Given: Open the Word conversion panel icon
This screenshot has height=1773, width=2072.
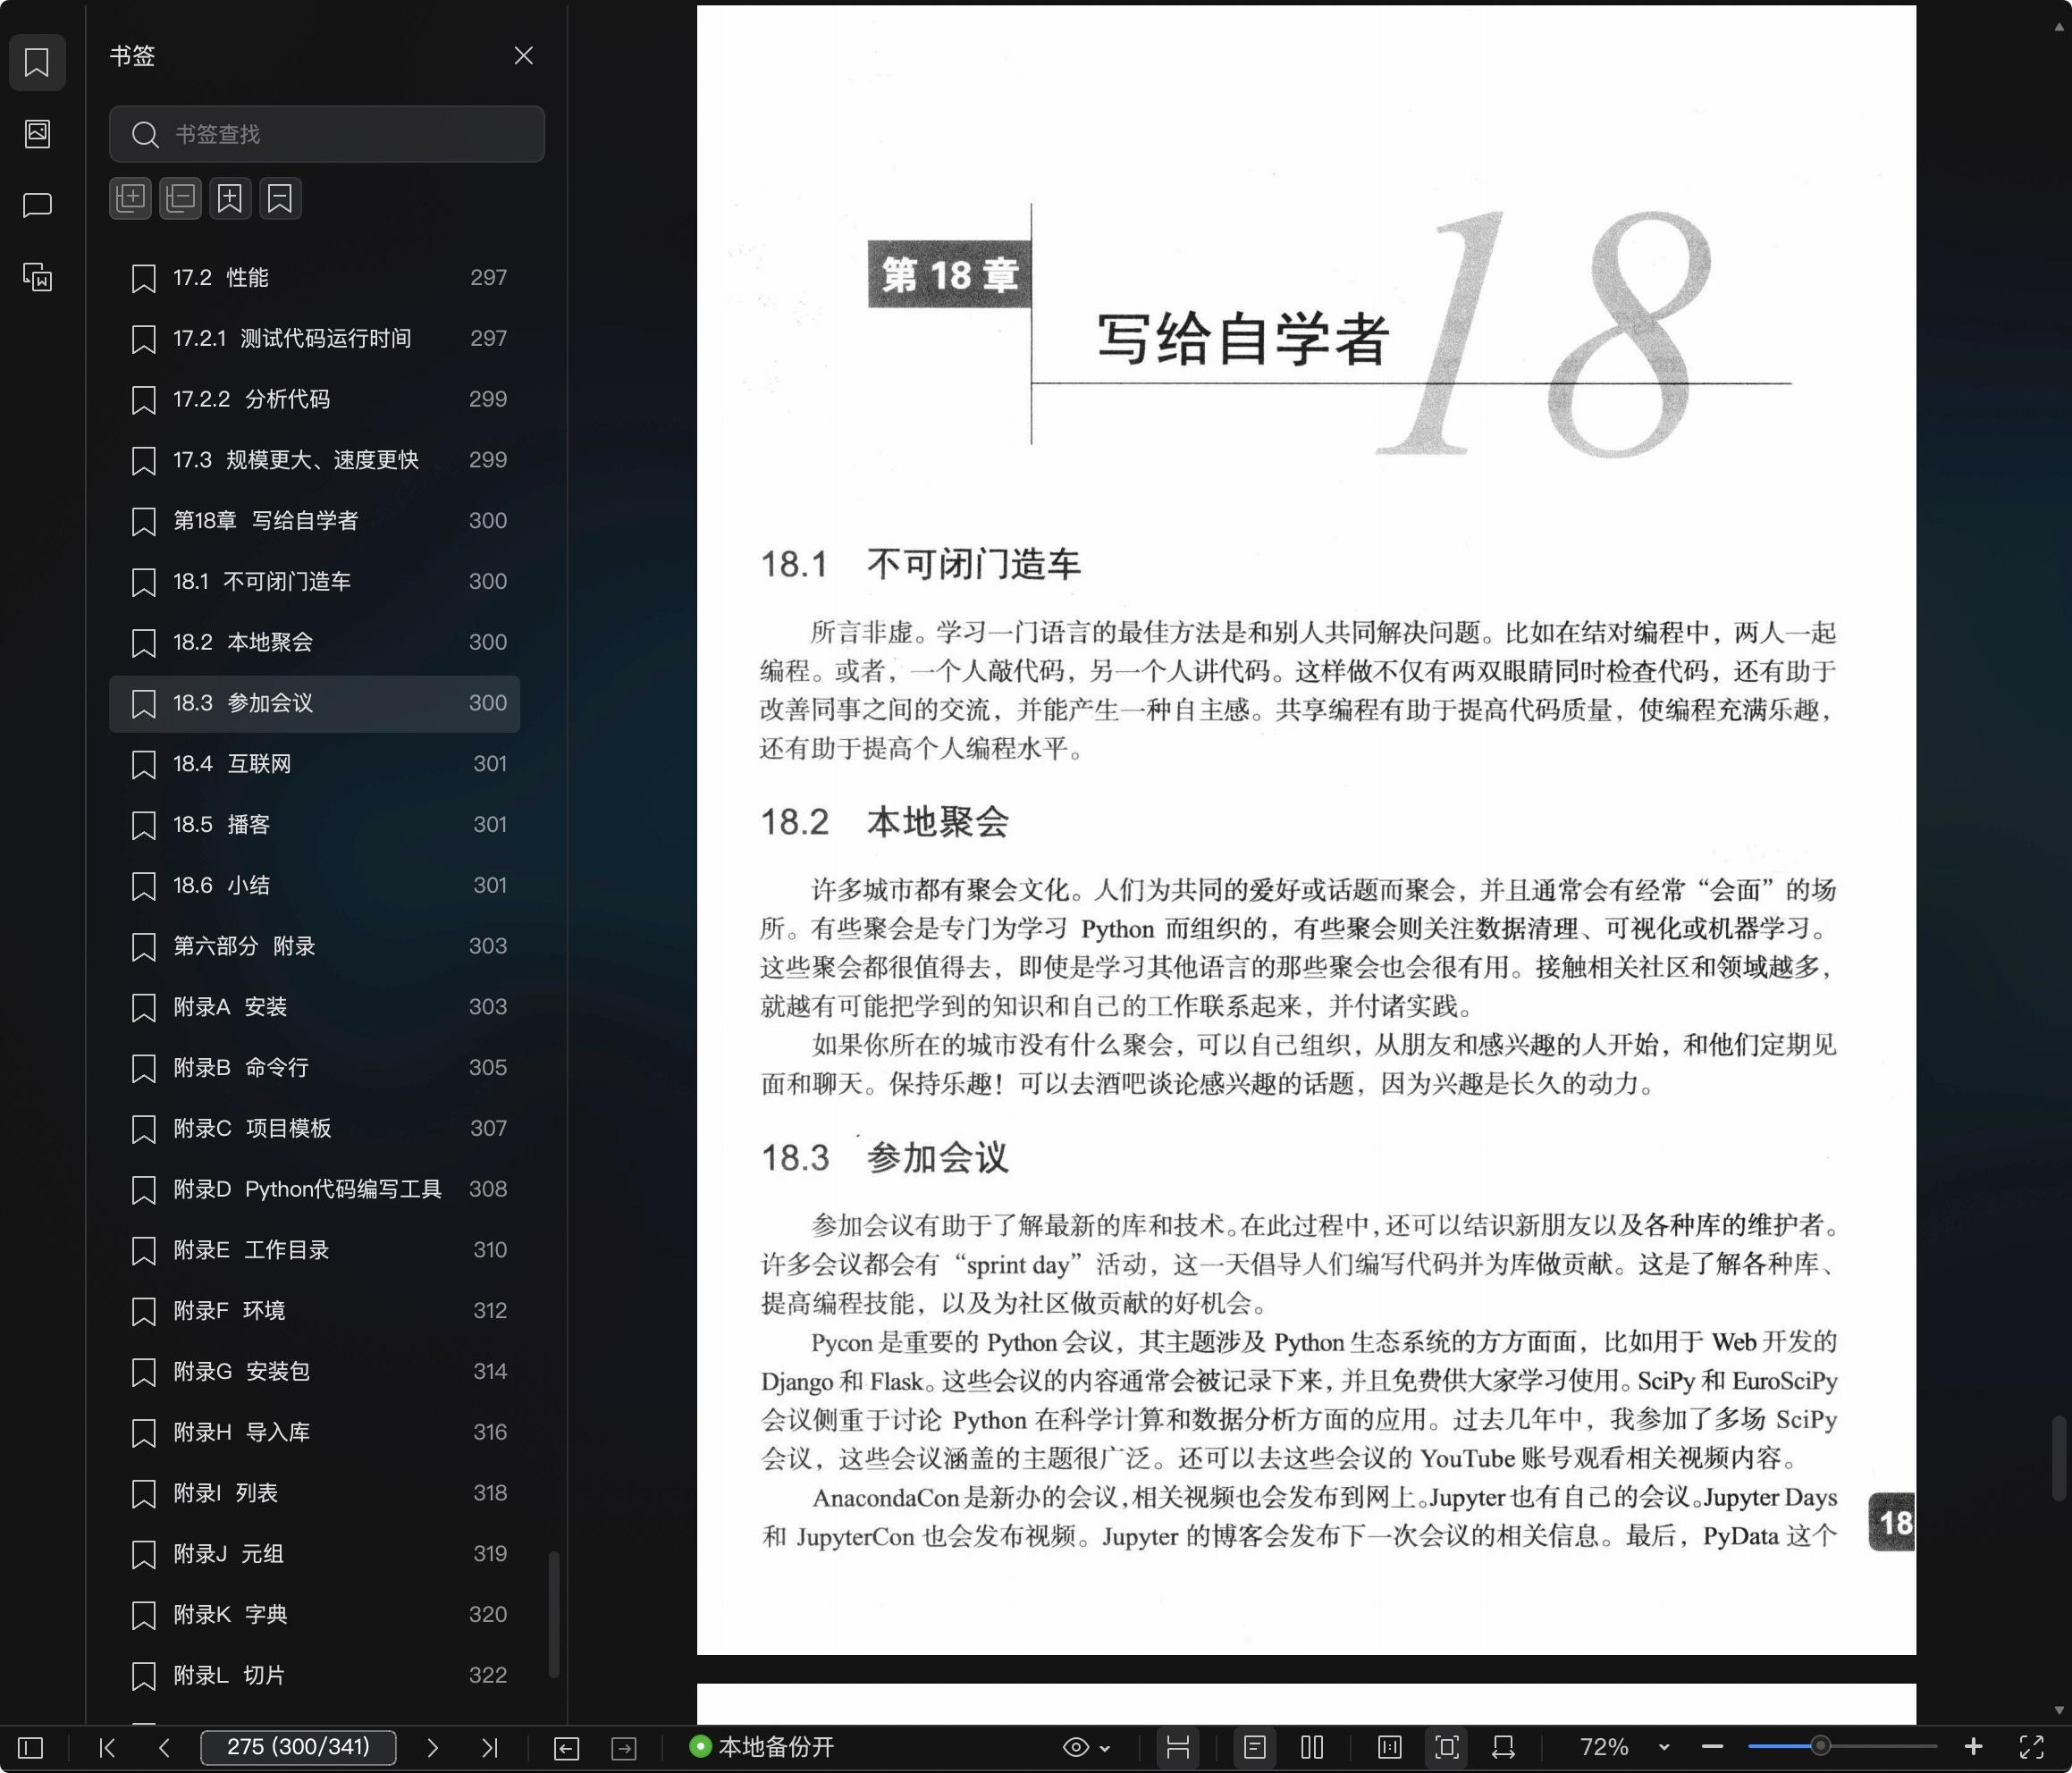Looking at the screenshot, I should point(37,276).
